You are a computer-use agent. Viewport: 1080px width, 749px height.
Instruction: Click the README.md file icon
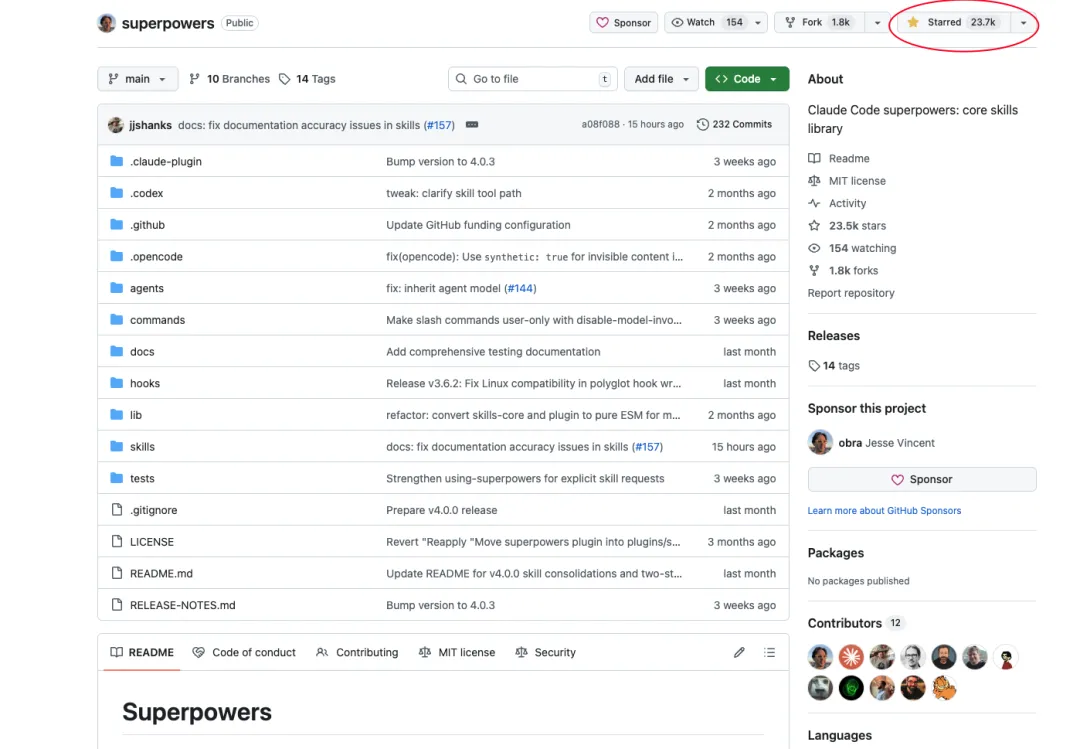116,573
